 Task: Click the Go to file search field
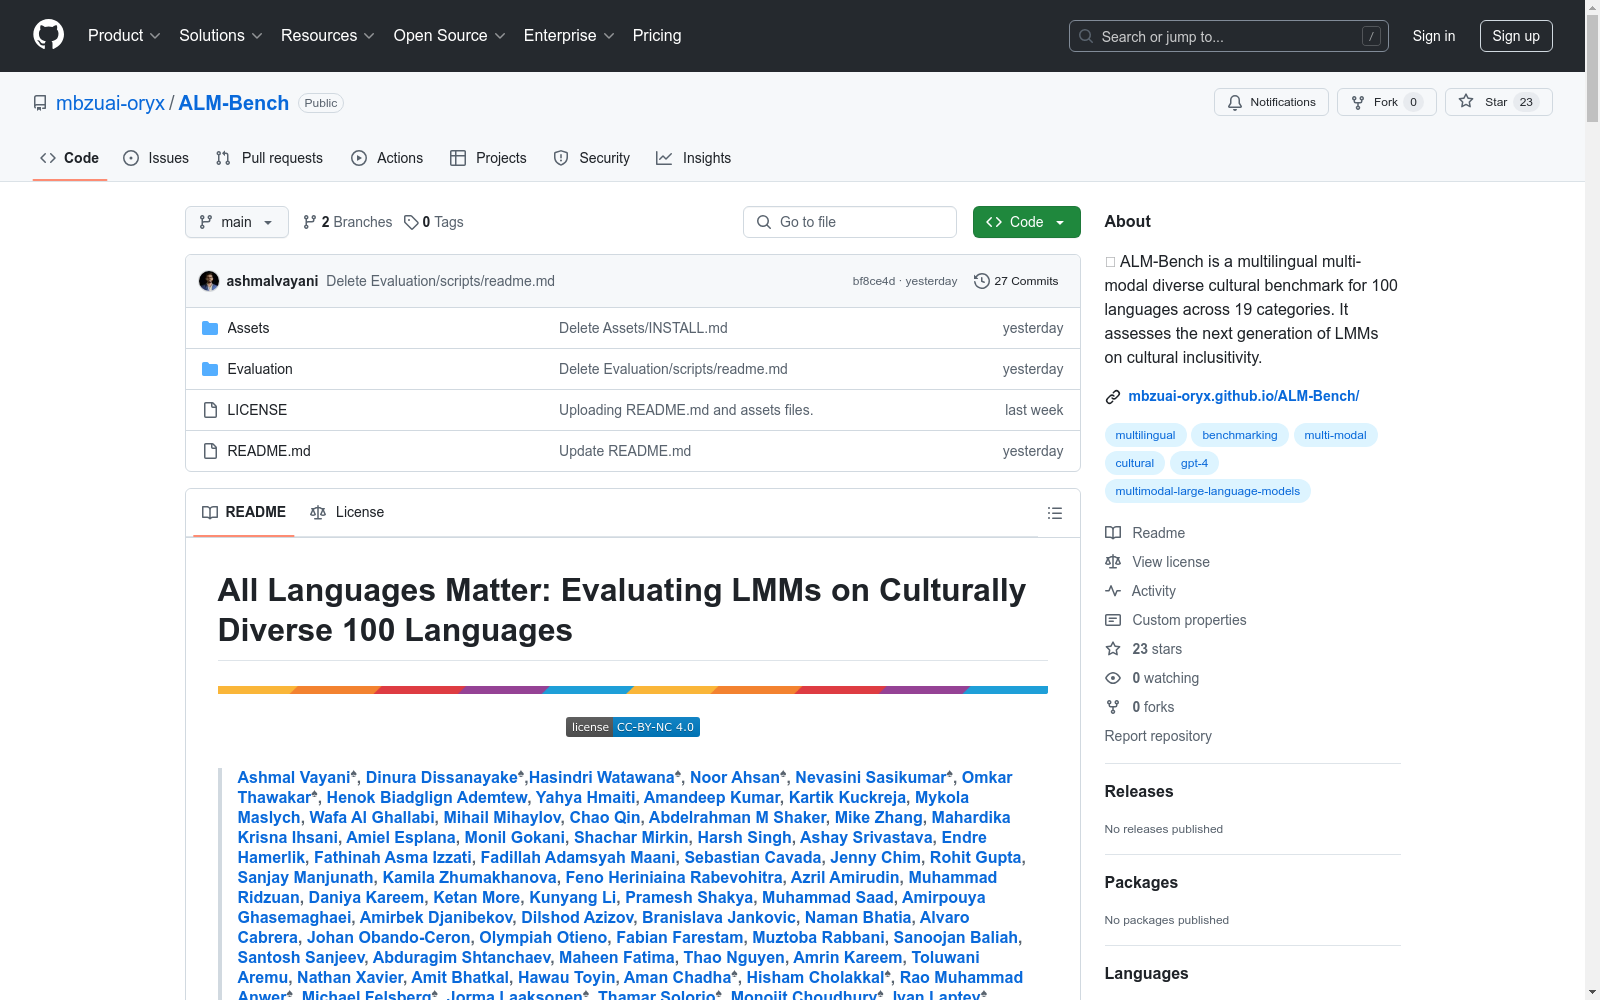[850, 222]
